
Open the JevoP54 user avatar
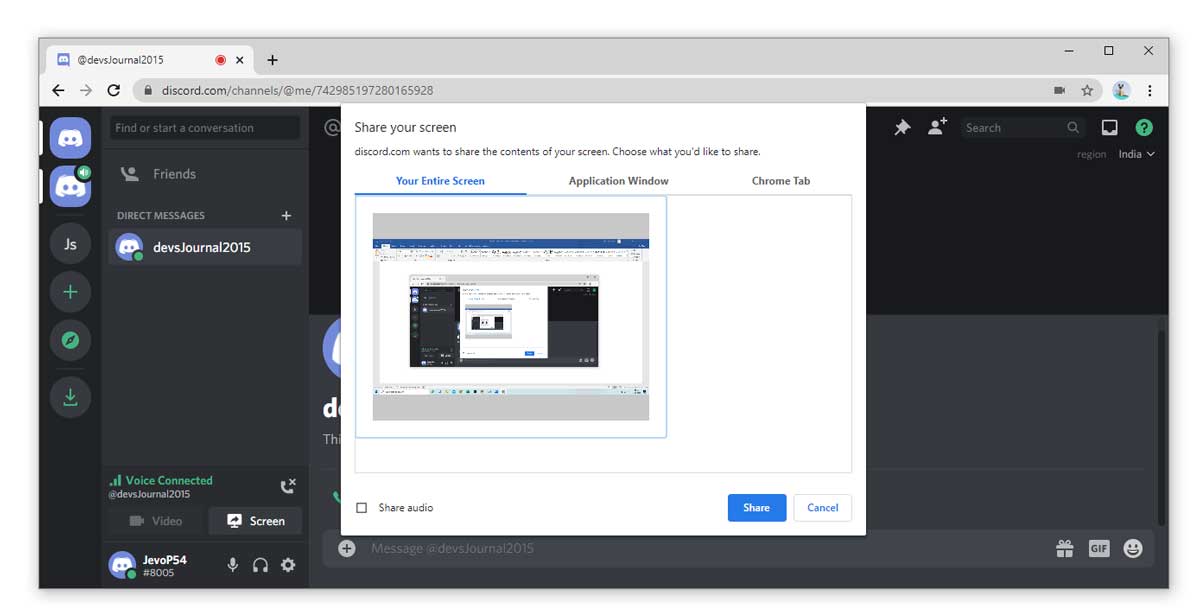point(122,565)
